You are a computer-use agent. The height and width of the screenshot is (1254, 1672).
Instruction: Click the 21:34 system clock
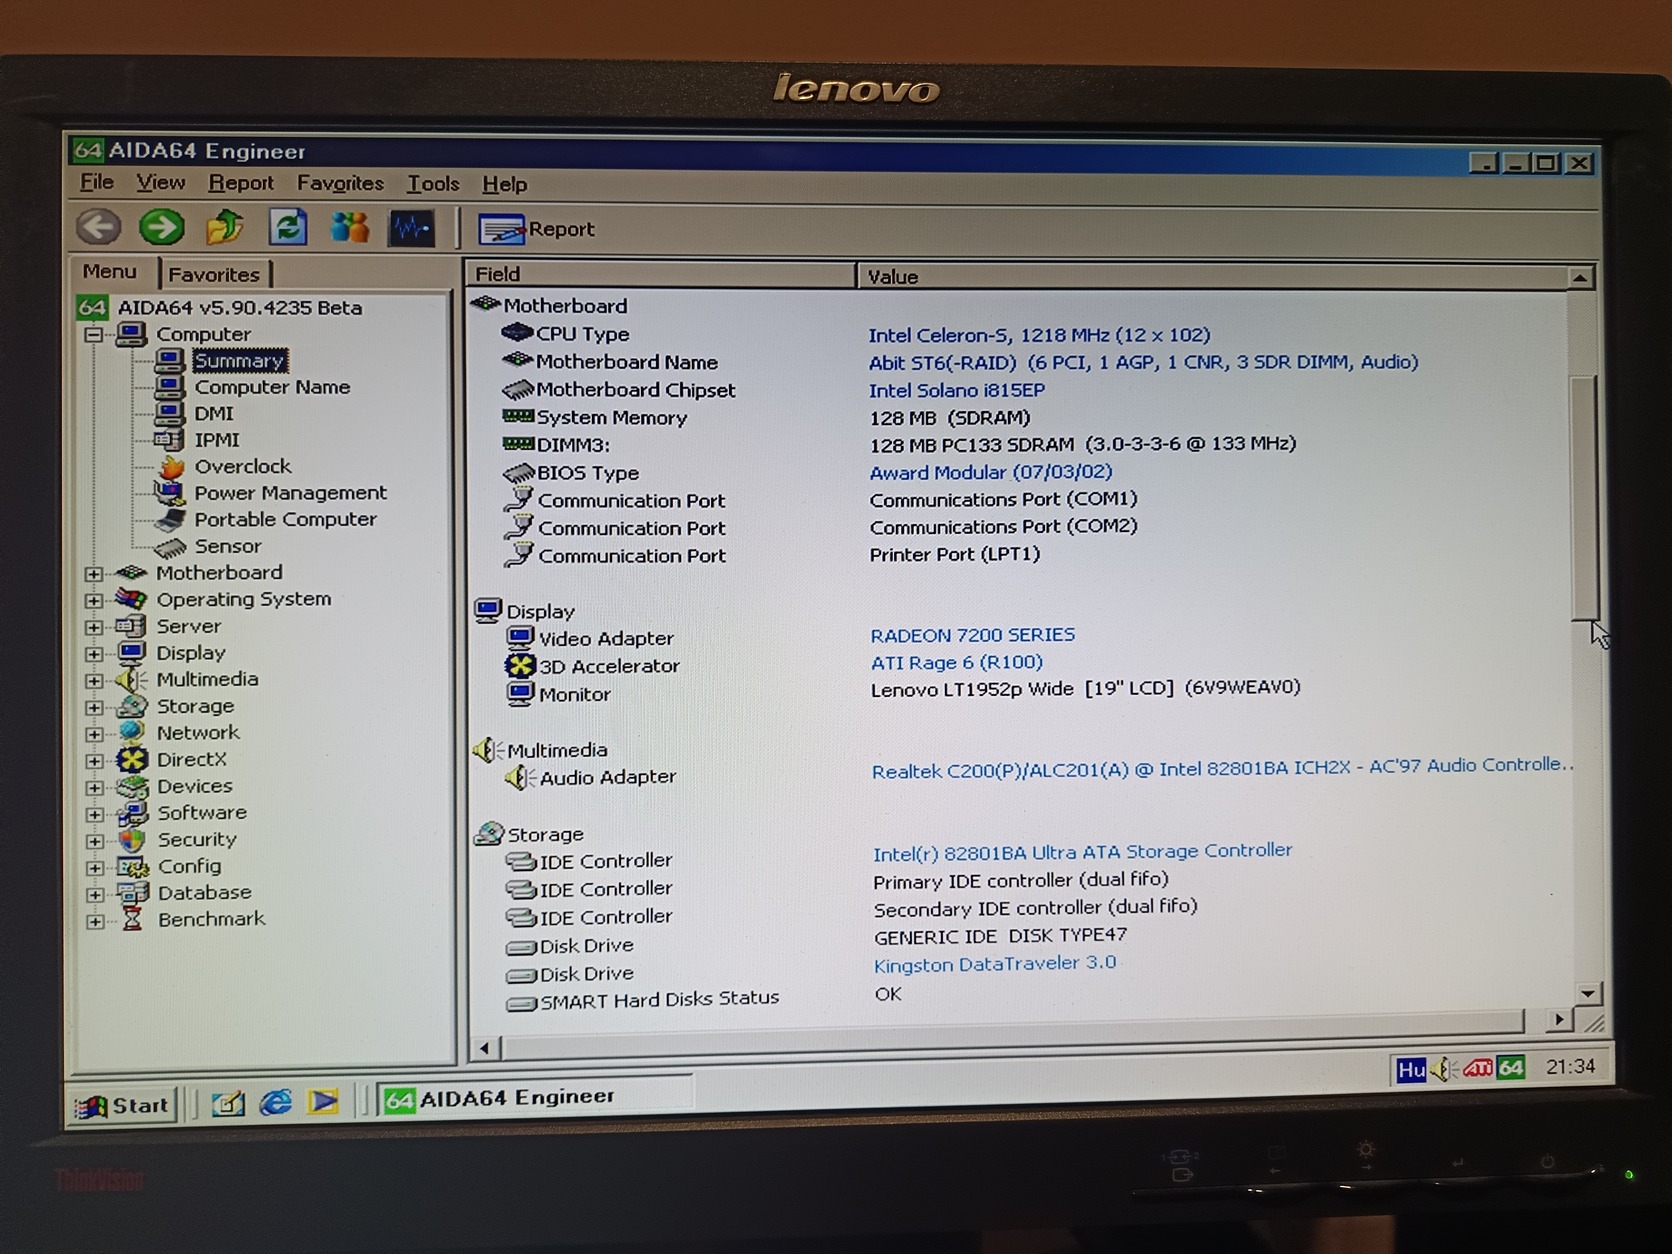click(1570, 1067)
